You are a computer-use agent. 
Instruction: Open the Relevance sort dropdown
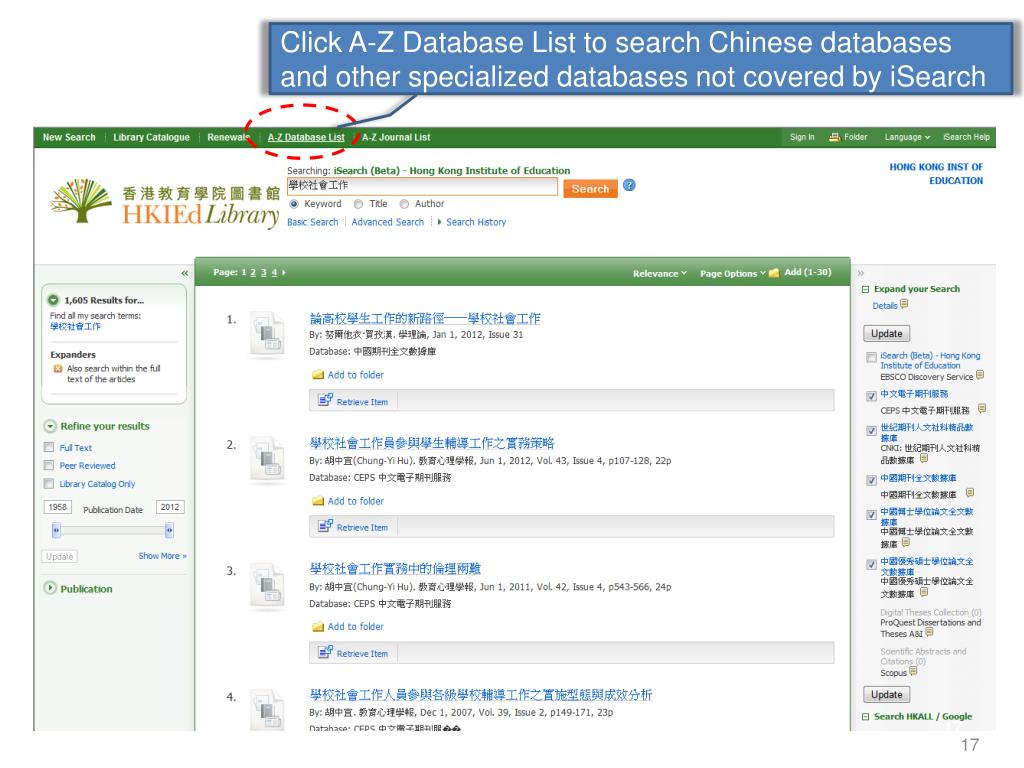pyautogui.click(x=659, y=273)
